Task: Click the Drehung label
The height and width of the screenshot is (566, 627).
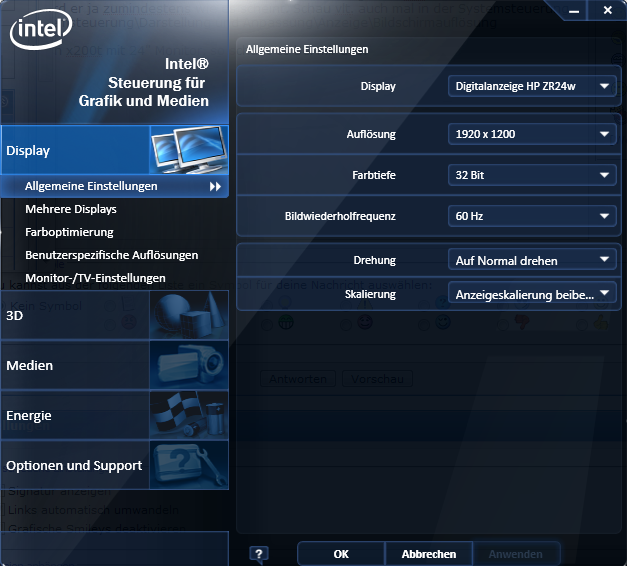Action: tap(375, 260)
